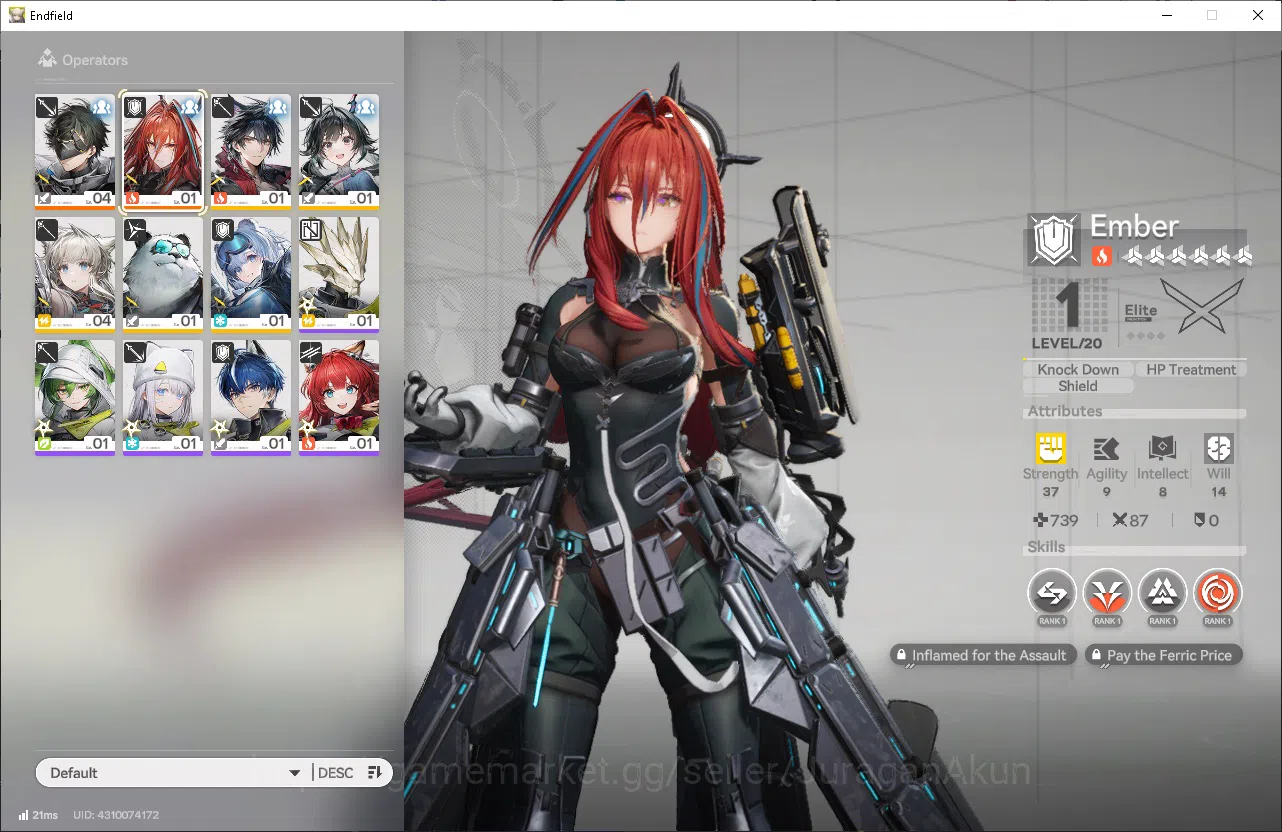The width and height of the screenshot is (1282, 832).
Task: Click Ember's shield class emblem
Action: (1054, 240)
